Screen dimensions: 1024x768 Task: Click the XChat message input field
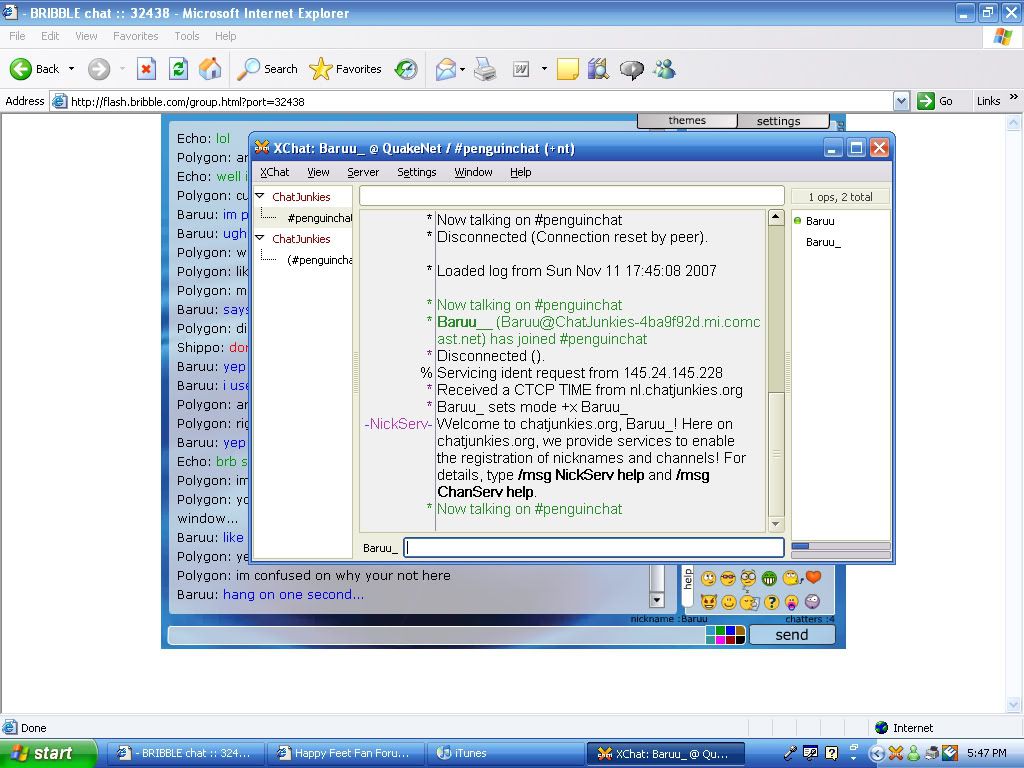(x=594, y=548)
